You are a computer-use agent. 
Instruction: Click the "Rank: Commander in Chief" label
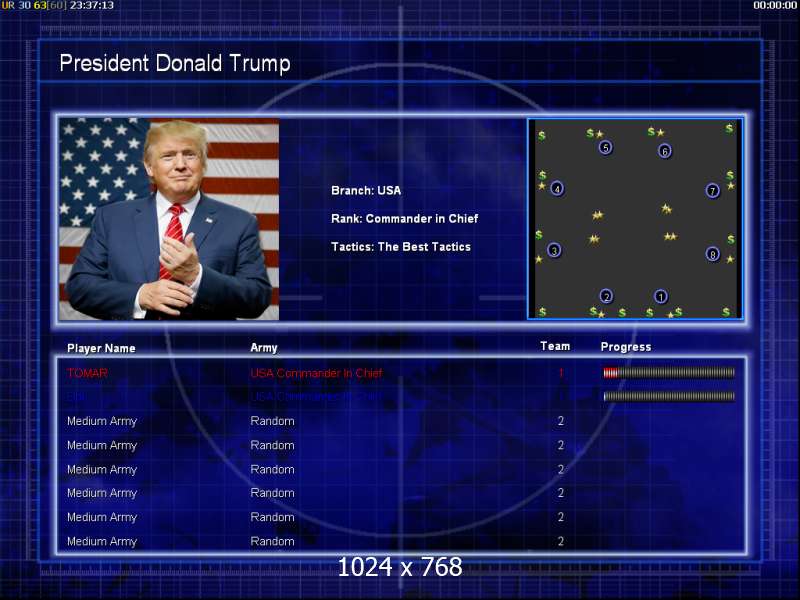coord(405,219)
